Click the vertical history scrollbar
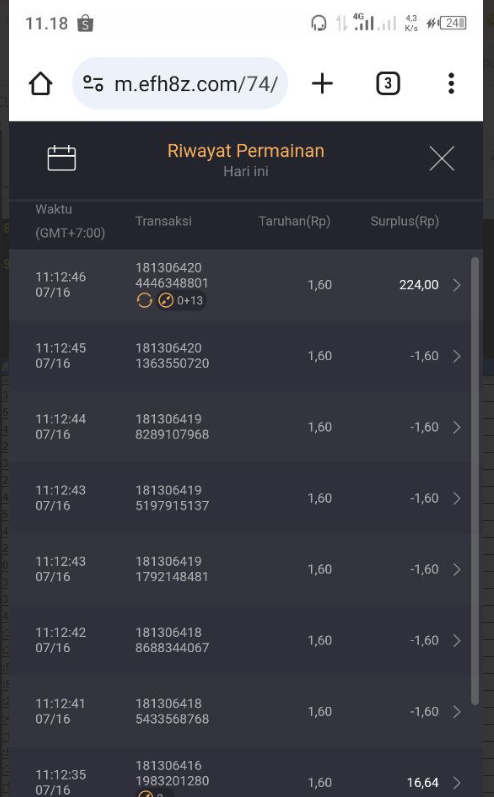 click(475, 481)
